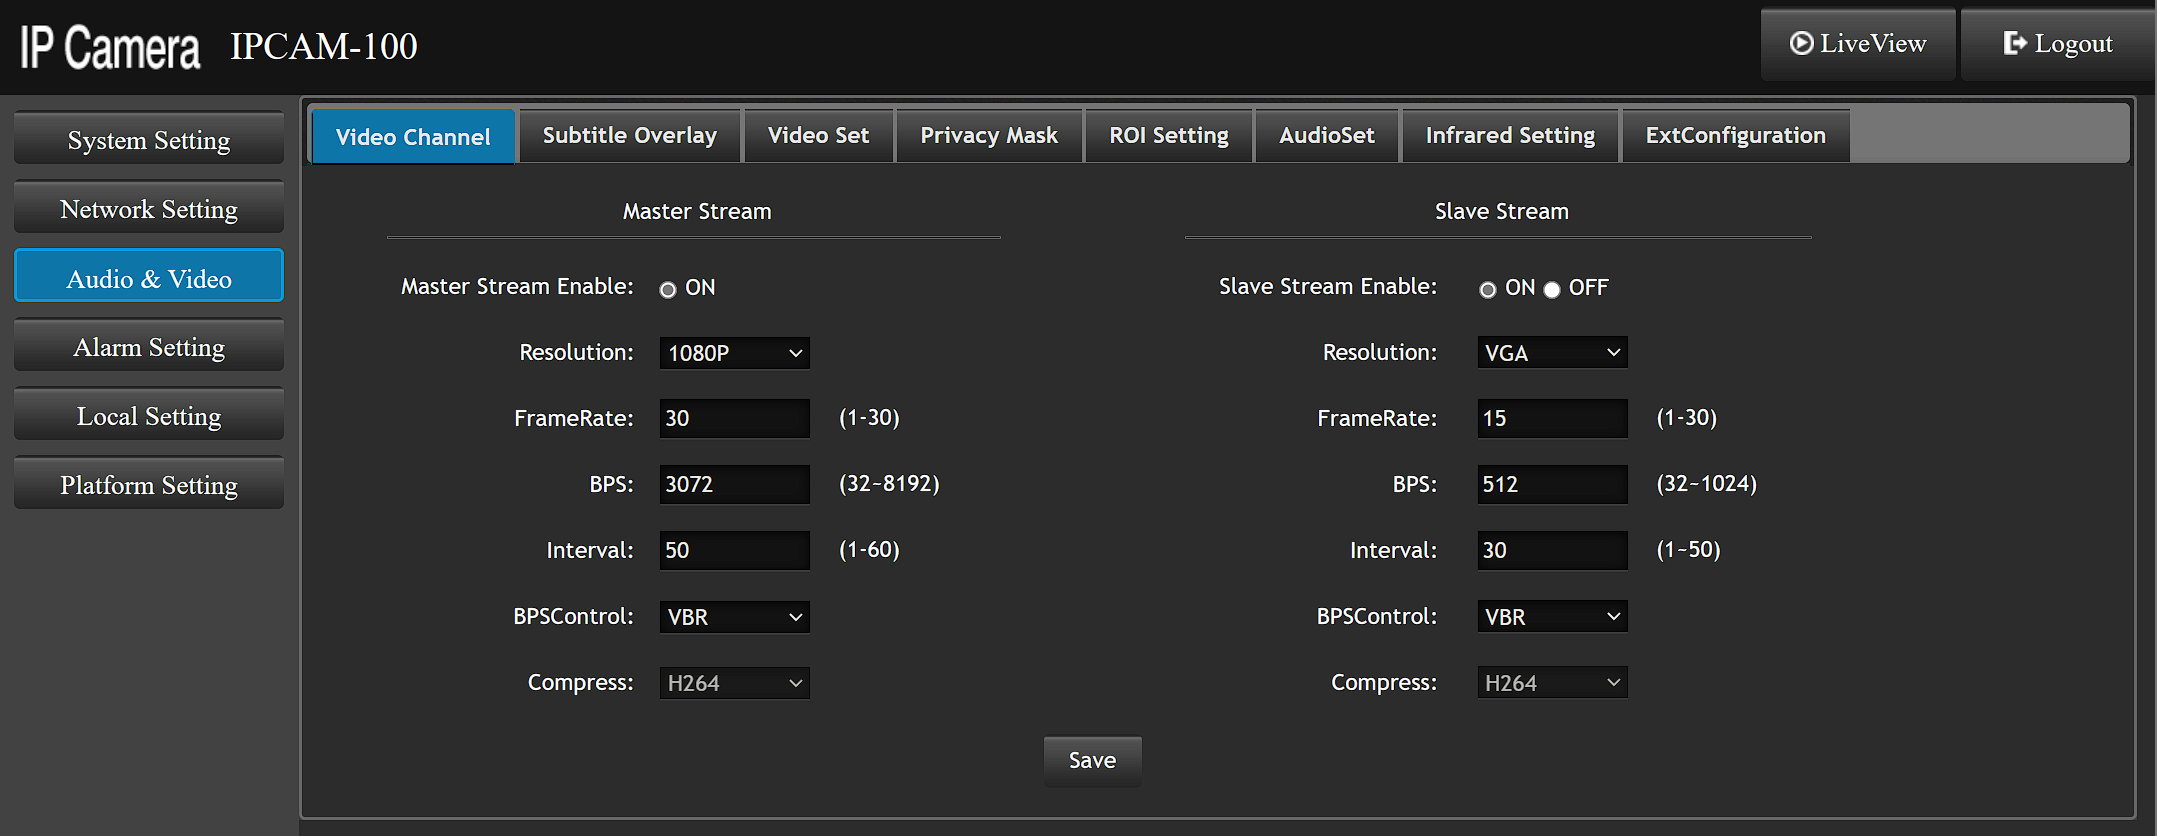Click the Slave Stream heading
The width and height of the screenshot is (2157, 836).
click(1502, 211)
